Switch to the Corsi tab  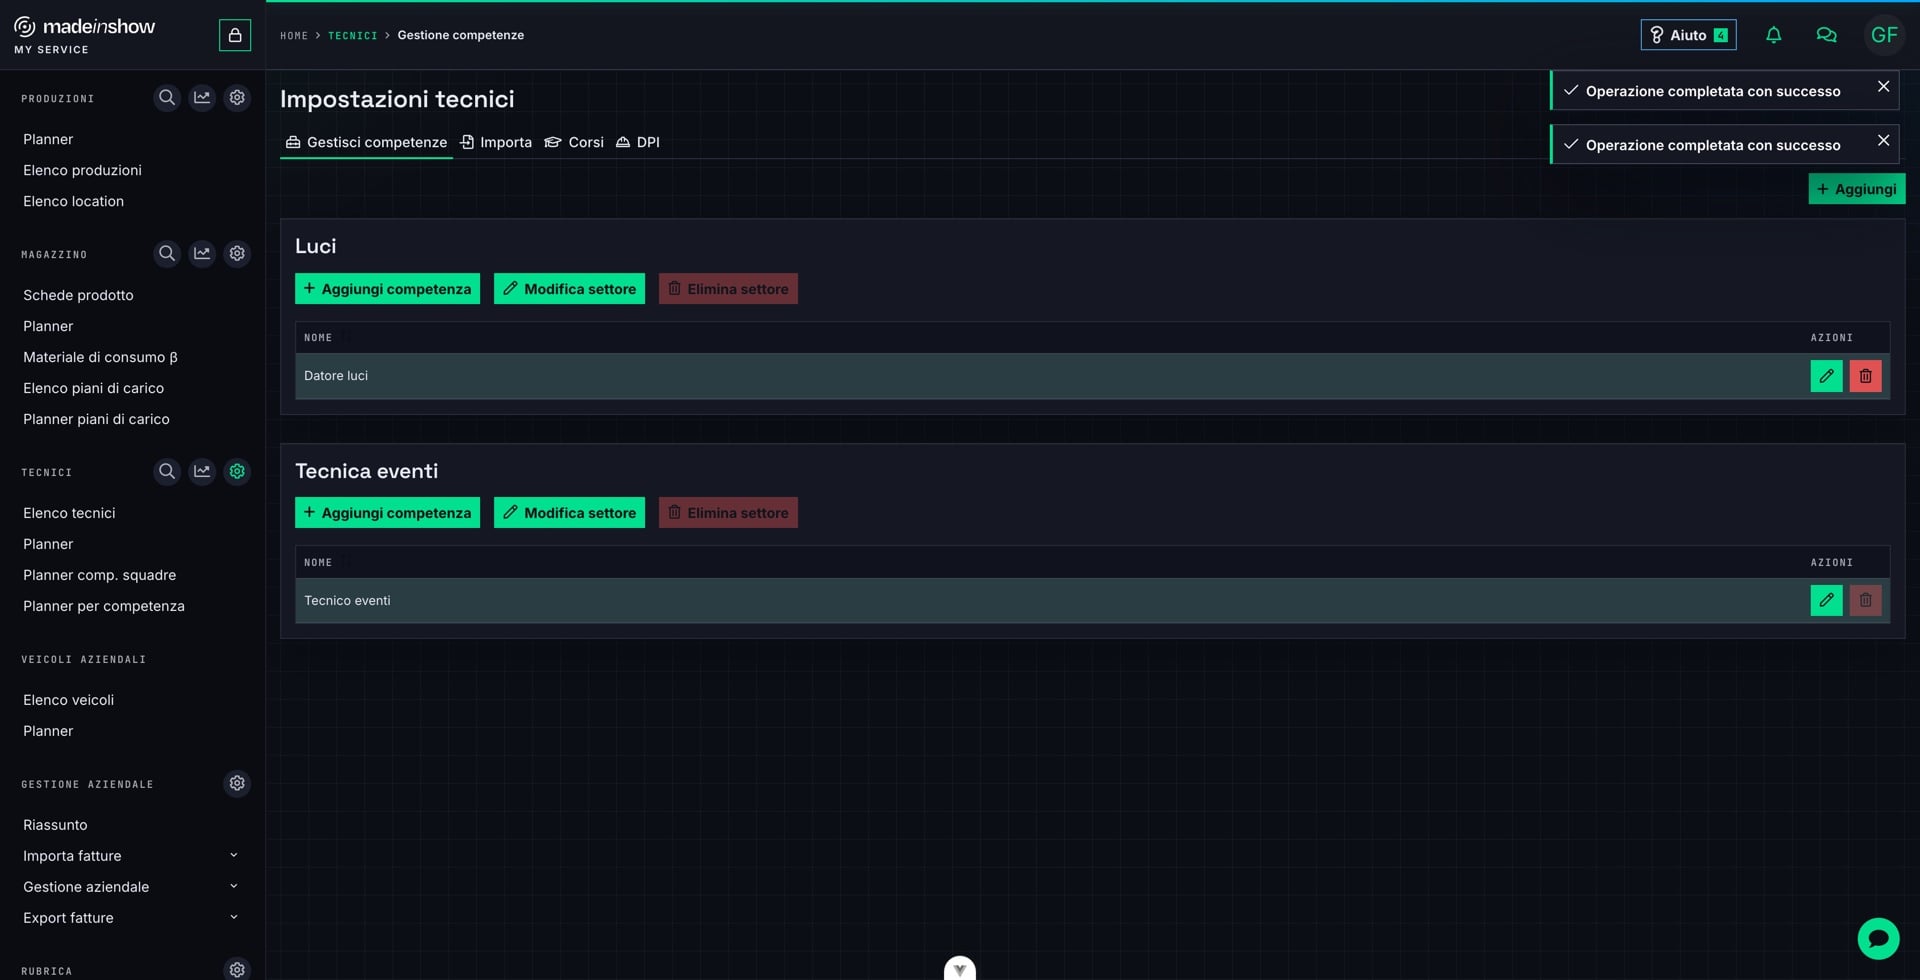click(574, 142)
